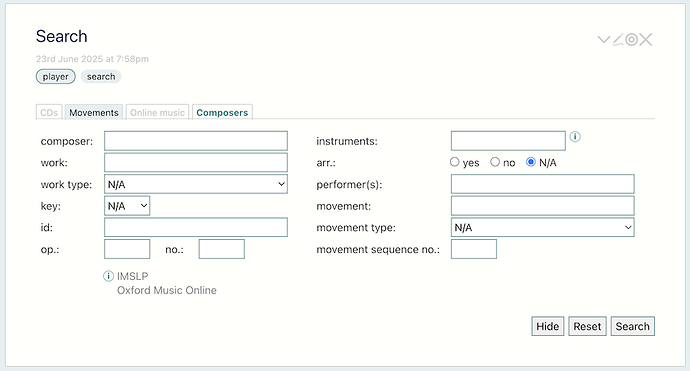Click the player tag pill
The width and height of the screenshot is (690, 371).
[55, 77]
